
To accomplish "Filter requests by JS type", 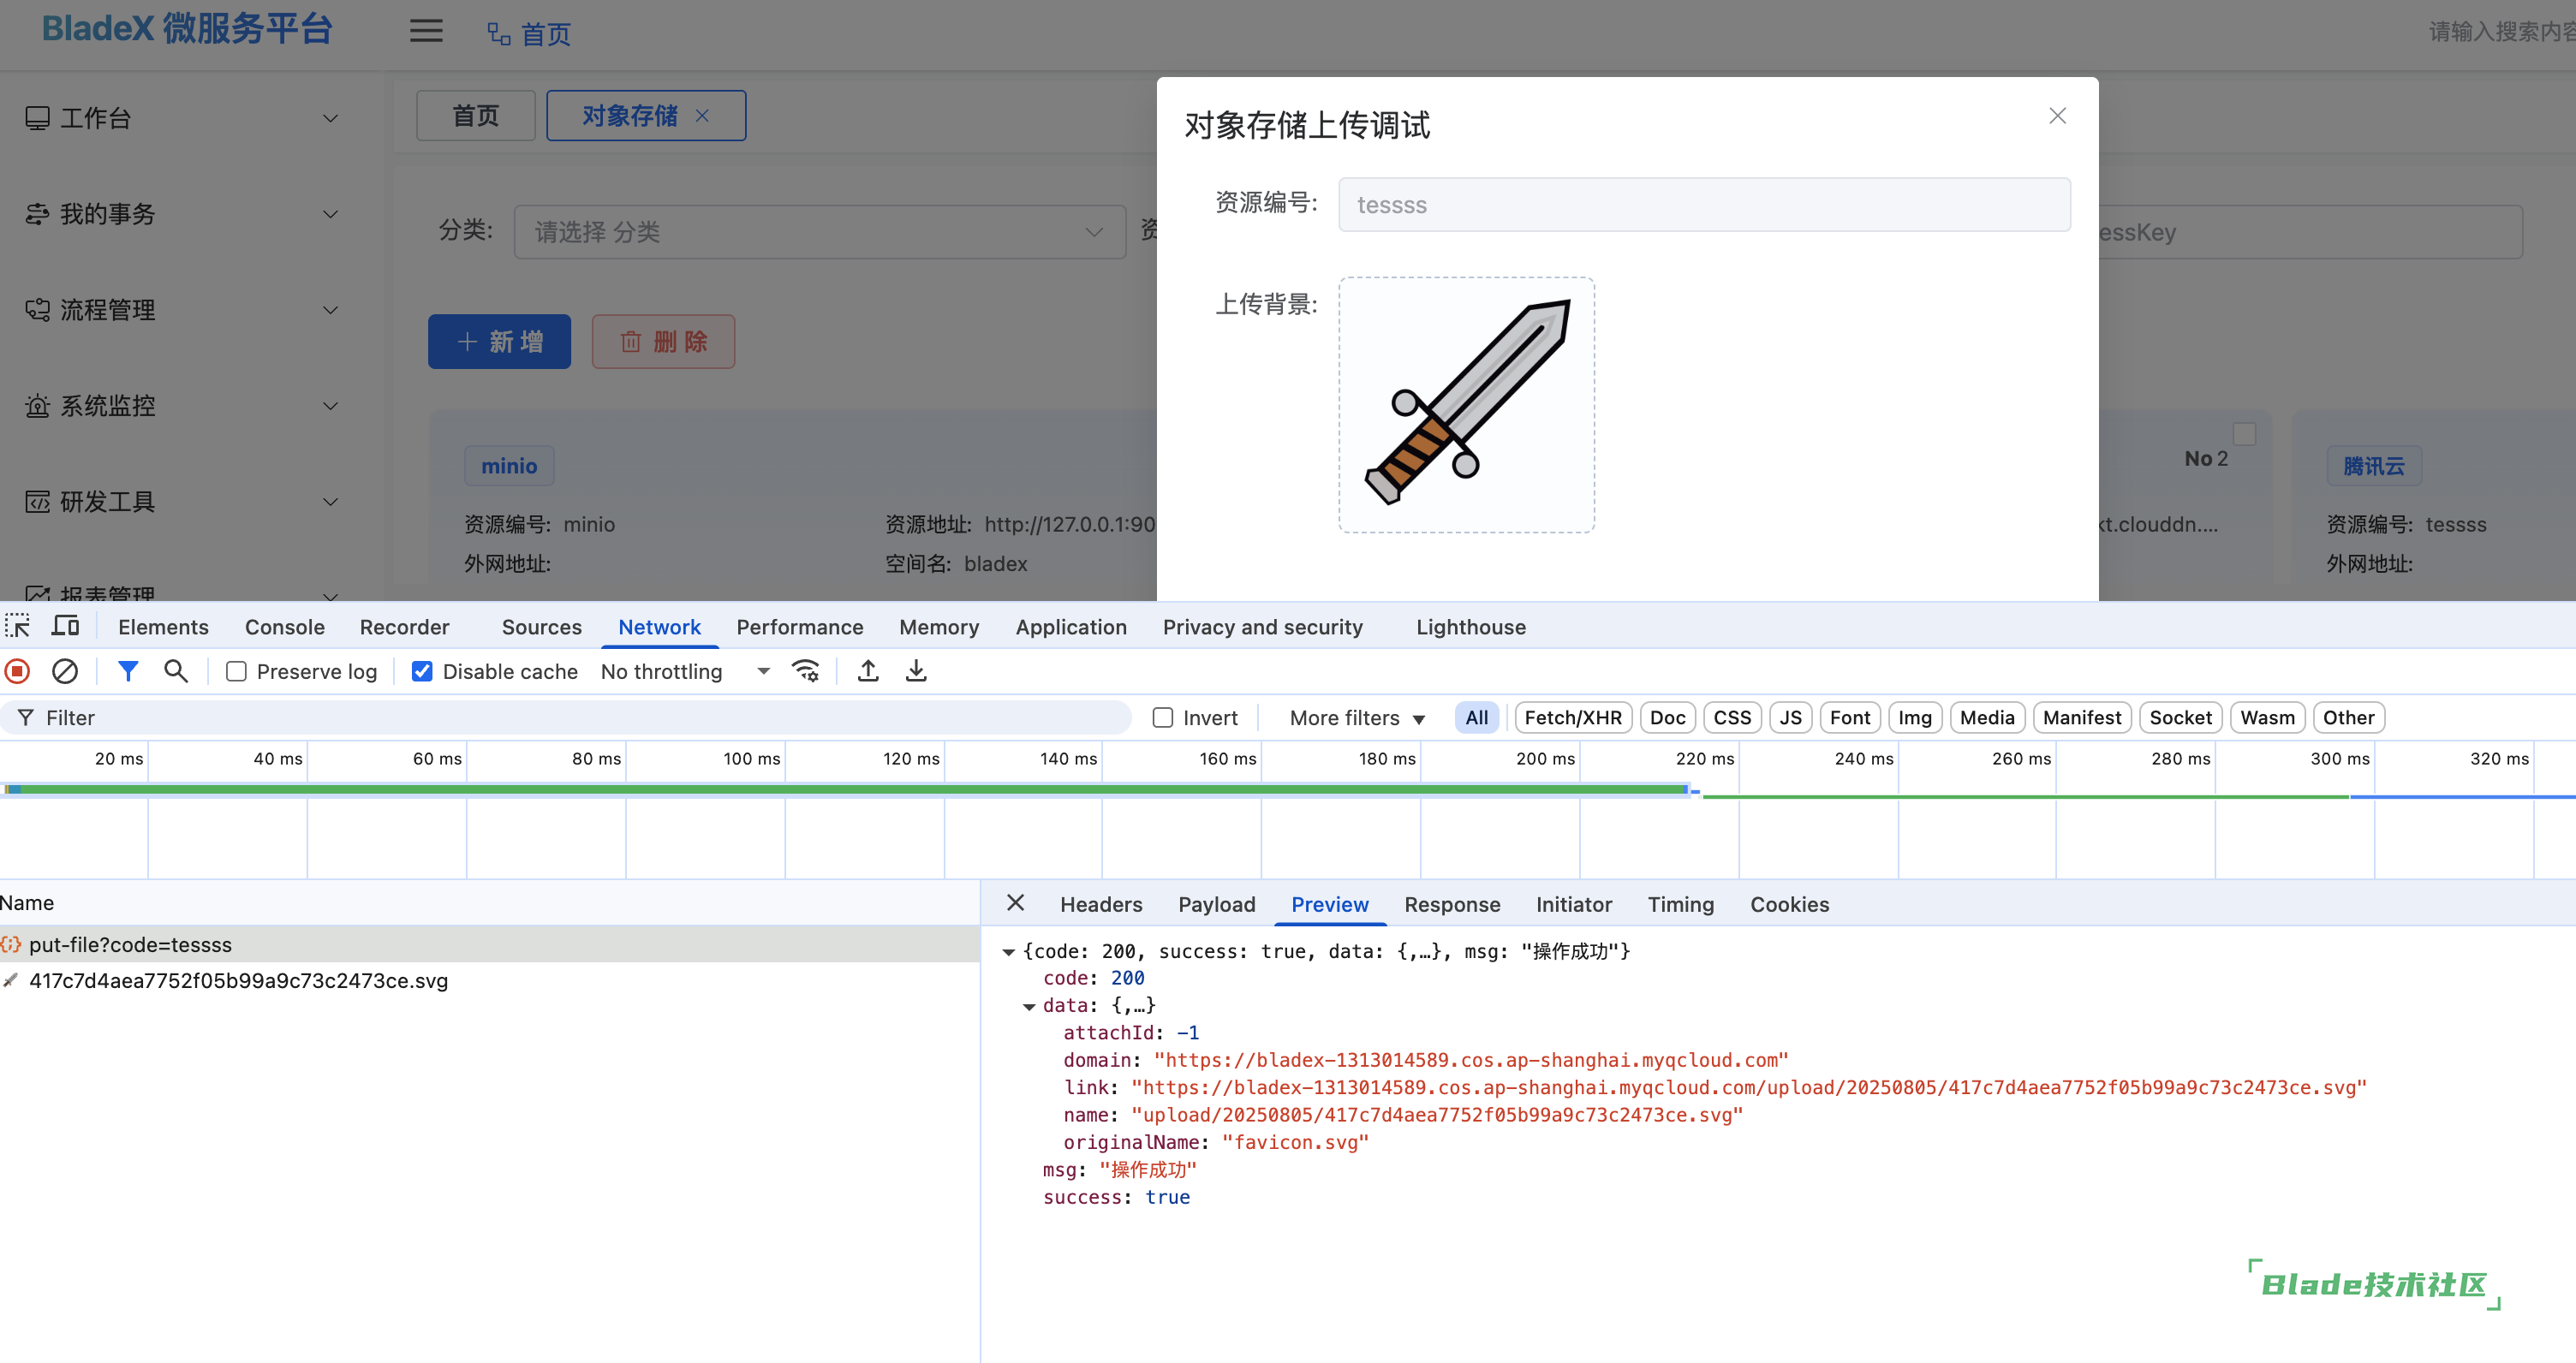I will tap(1790, 717).
